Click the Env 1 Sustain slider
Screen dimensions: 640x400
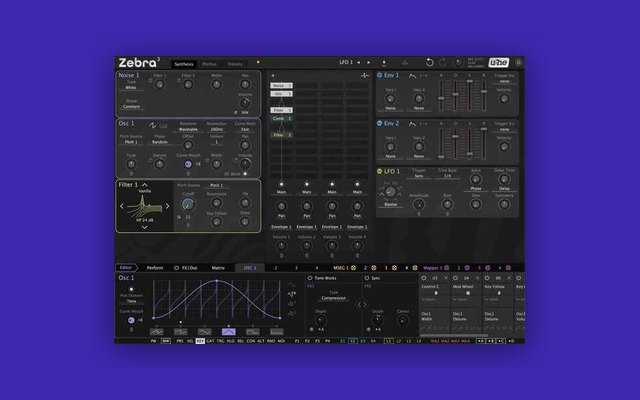[x=470, y=95]
